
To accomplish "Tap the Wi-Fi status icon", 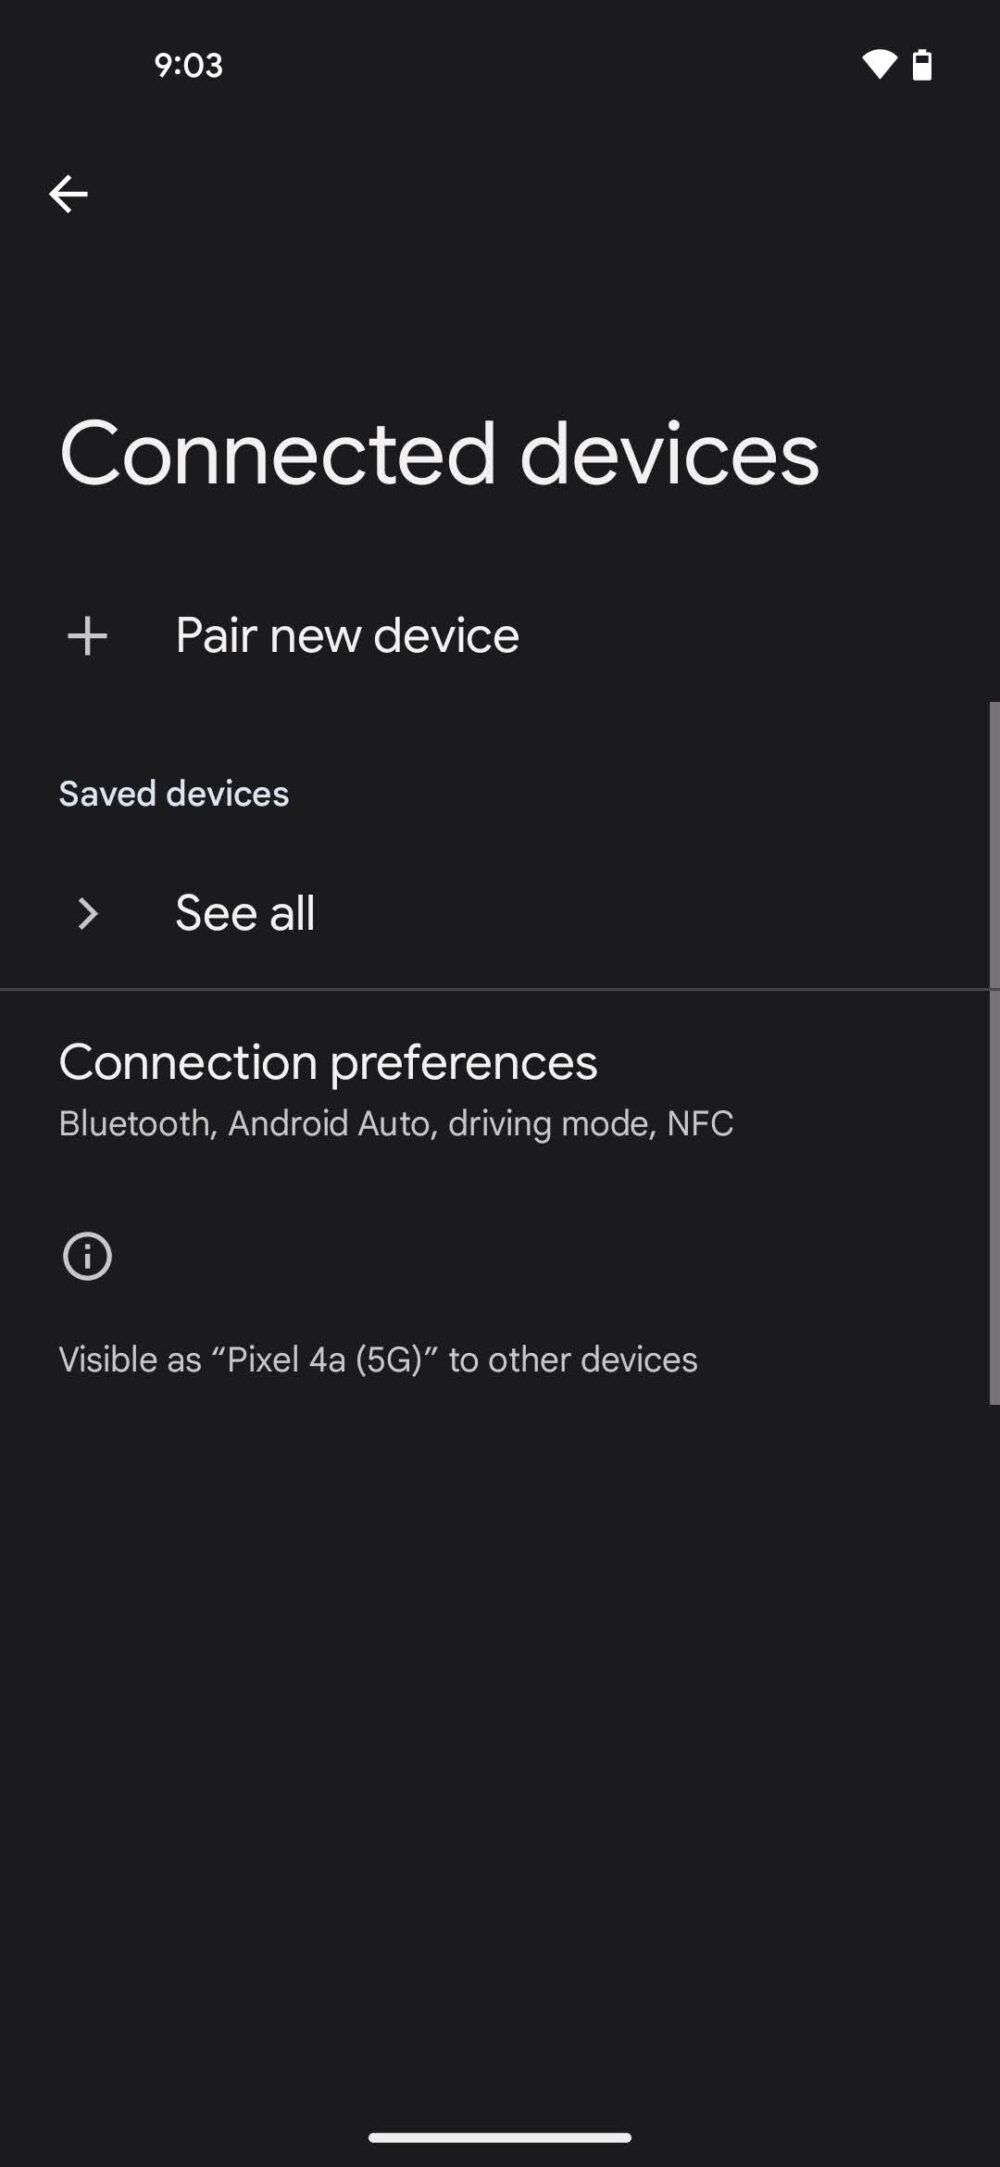I will tap(879, 65).
